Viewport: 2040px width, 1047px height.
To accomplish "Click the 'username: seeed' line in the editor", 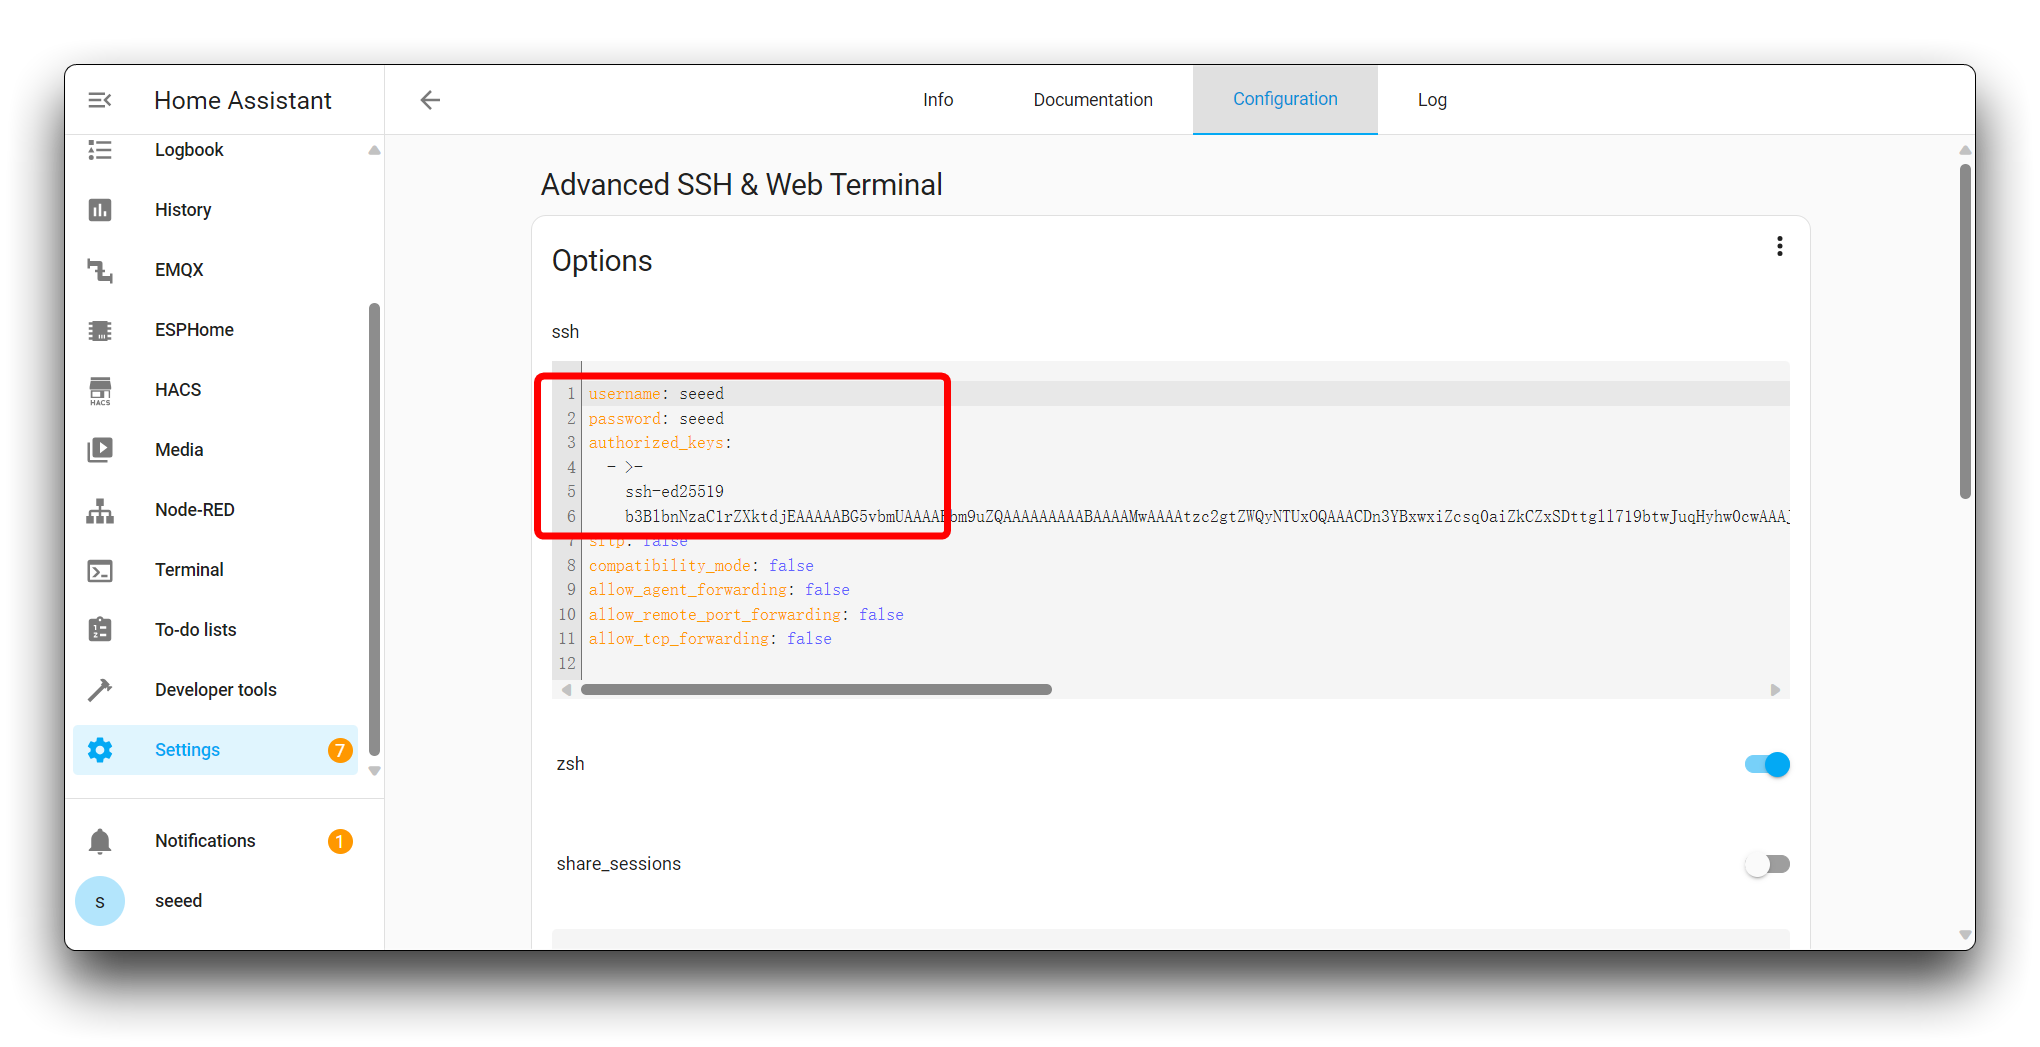I will [656, 394].
